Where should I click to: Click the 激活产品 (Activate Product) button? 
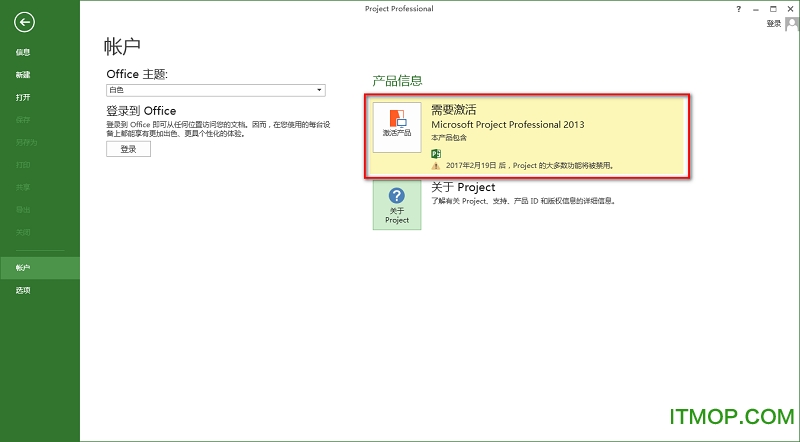397,127
